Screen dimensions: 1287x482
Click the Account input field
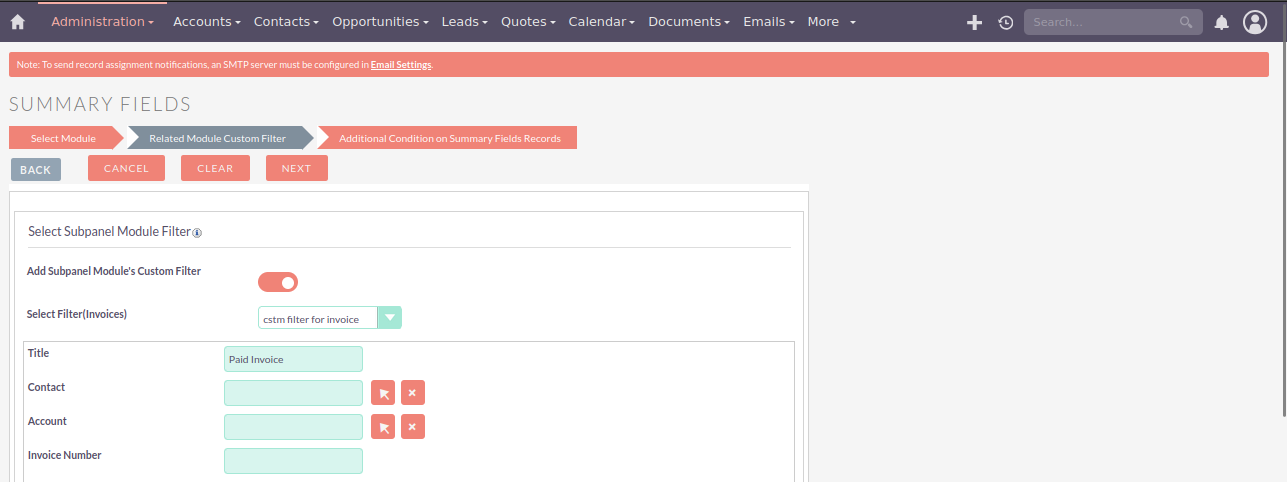coord(293,427)
